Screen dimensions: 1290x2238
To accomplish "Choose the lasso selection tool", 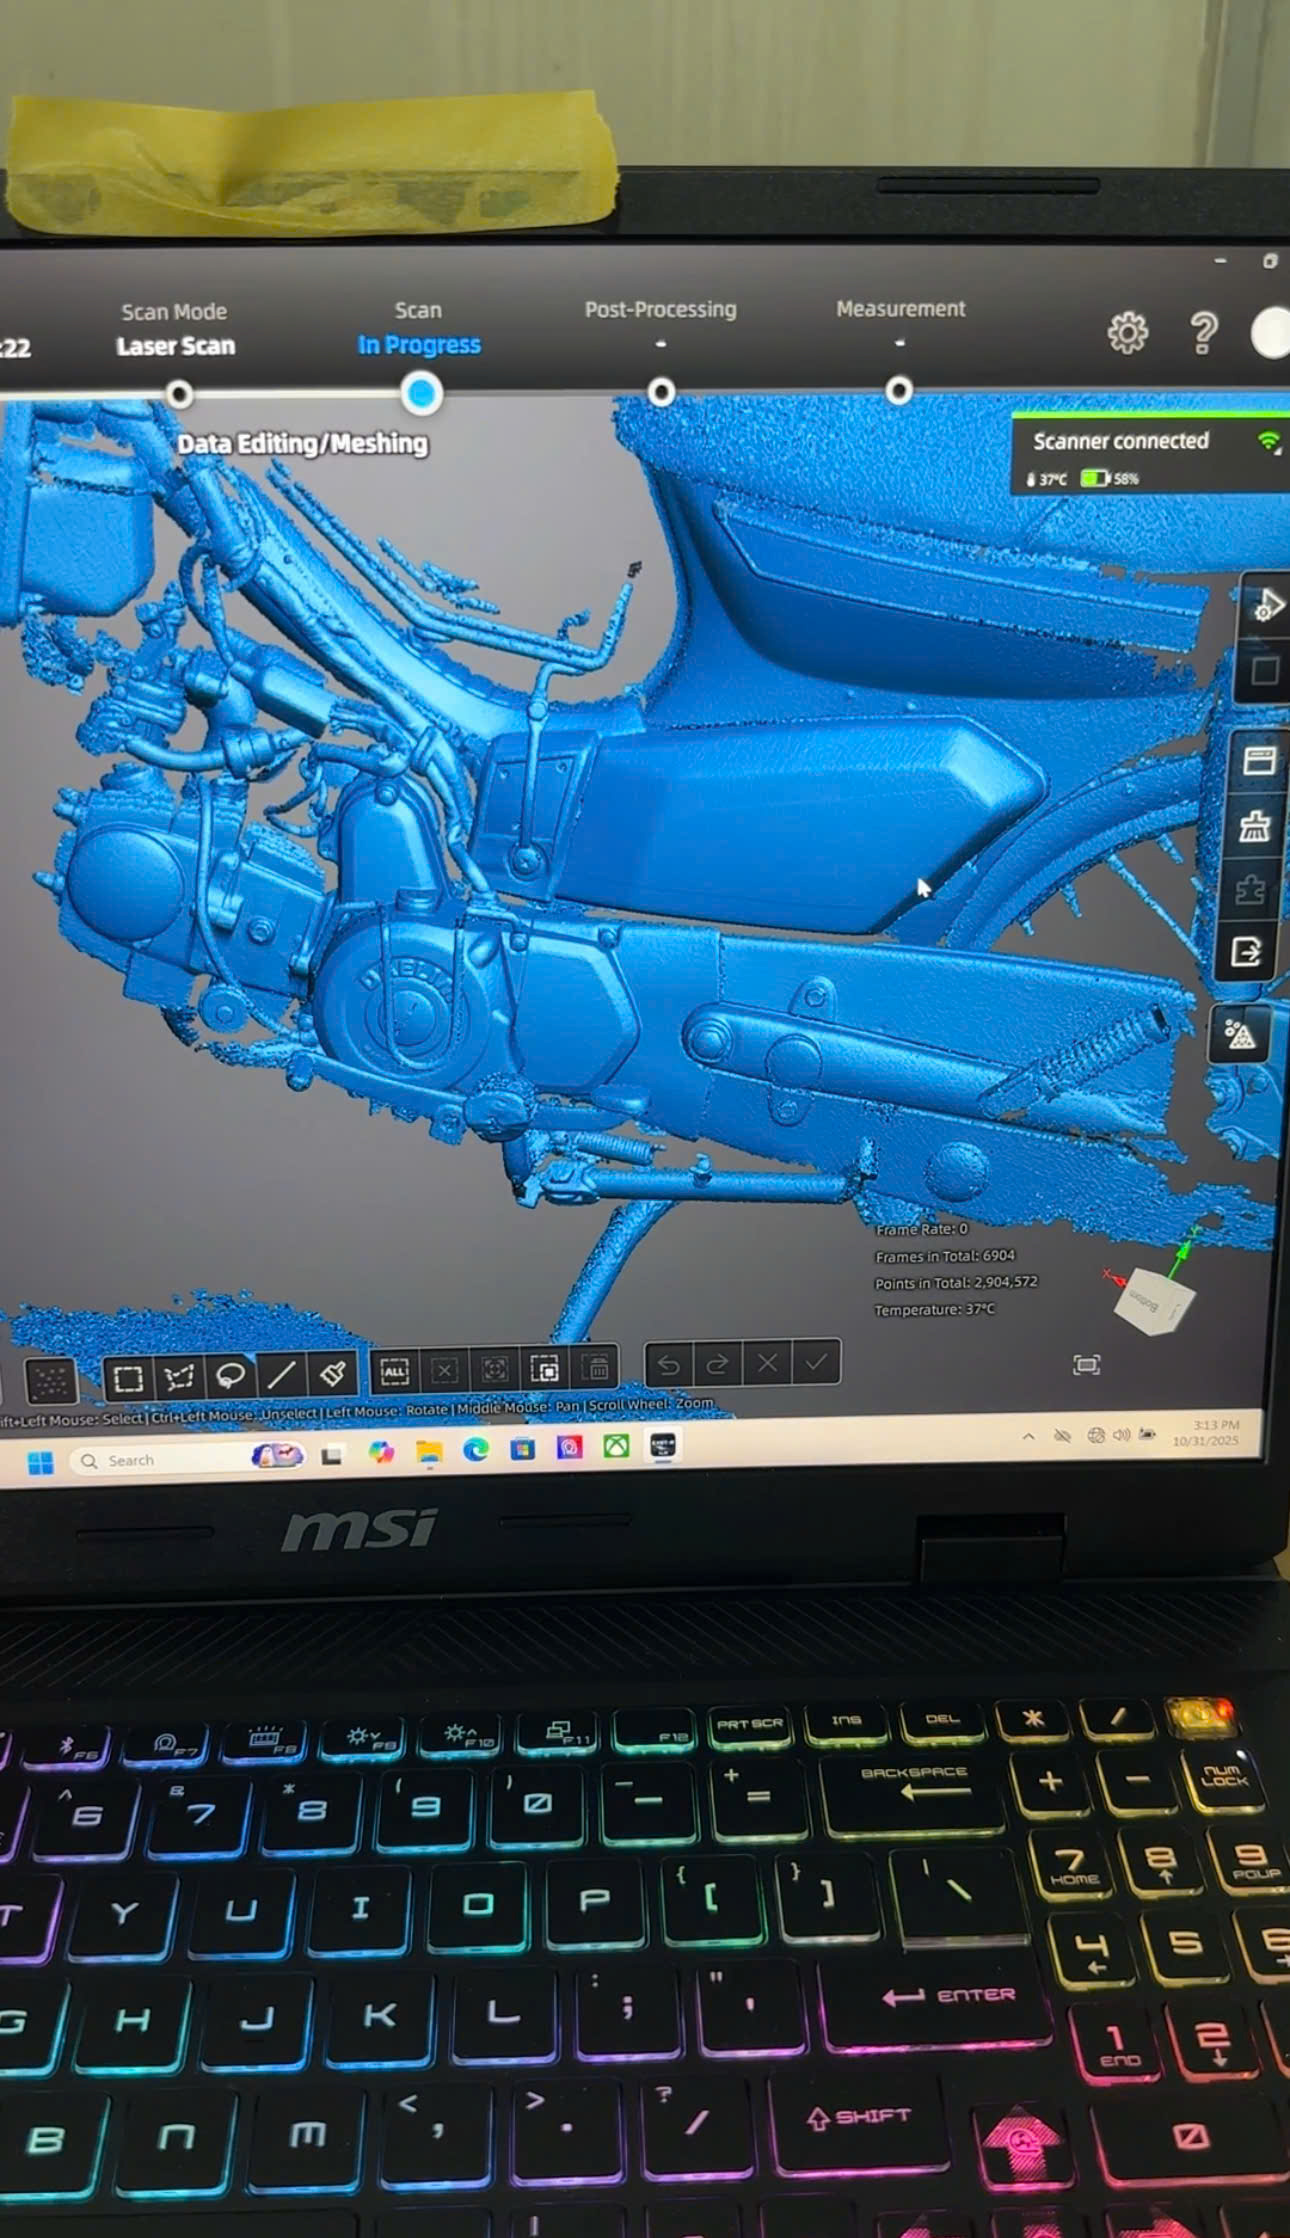I will click(x=230, y=1376).
